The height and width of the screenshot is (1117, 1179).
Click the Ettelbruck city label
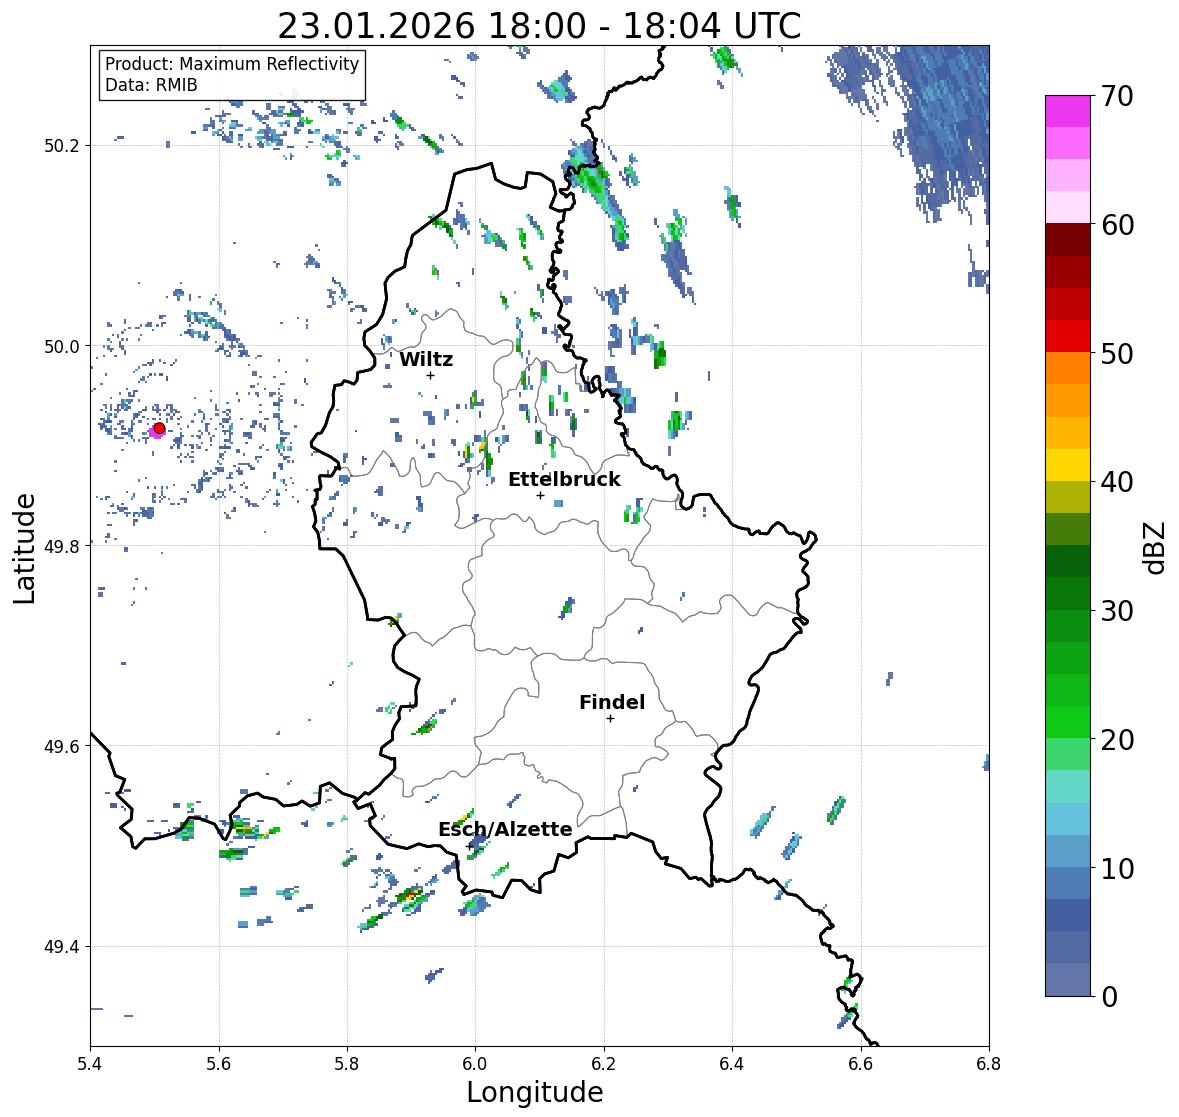[564, 479]
